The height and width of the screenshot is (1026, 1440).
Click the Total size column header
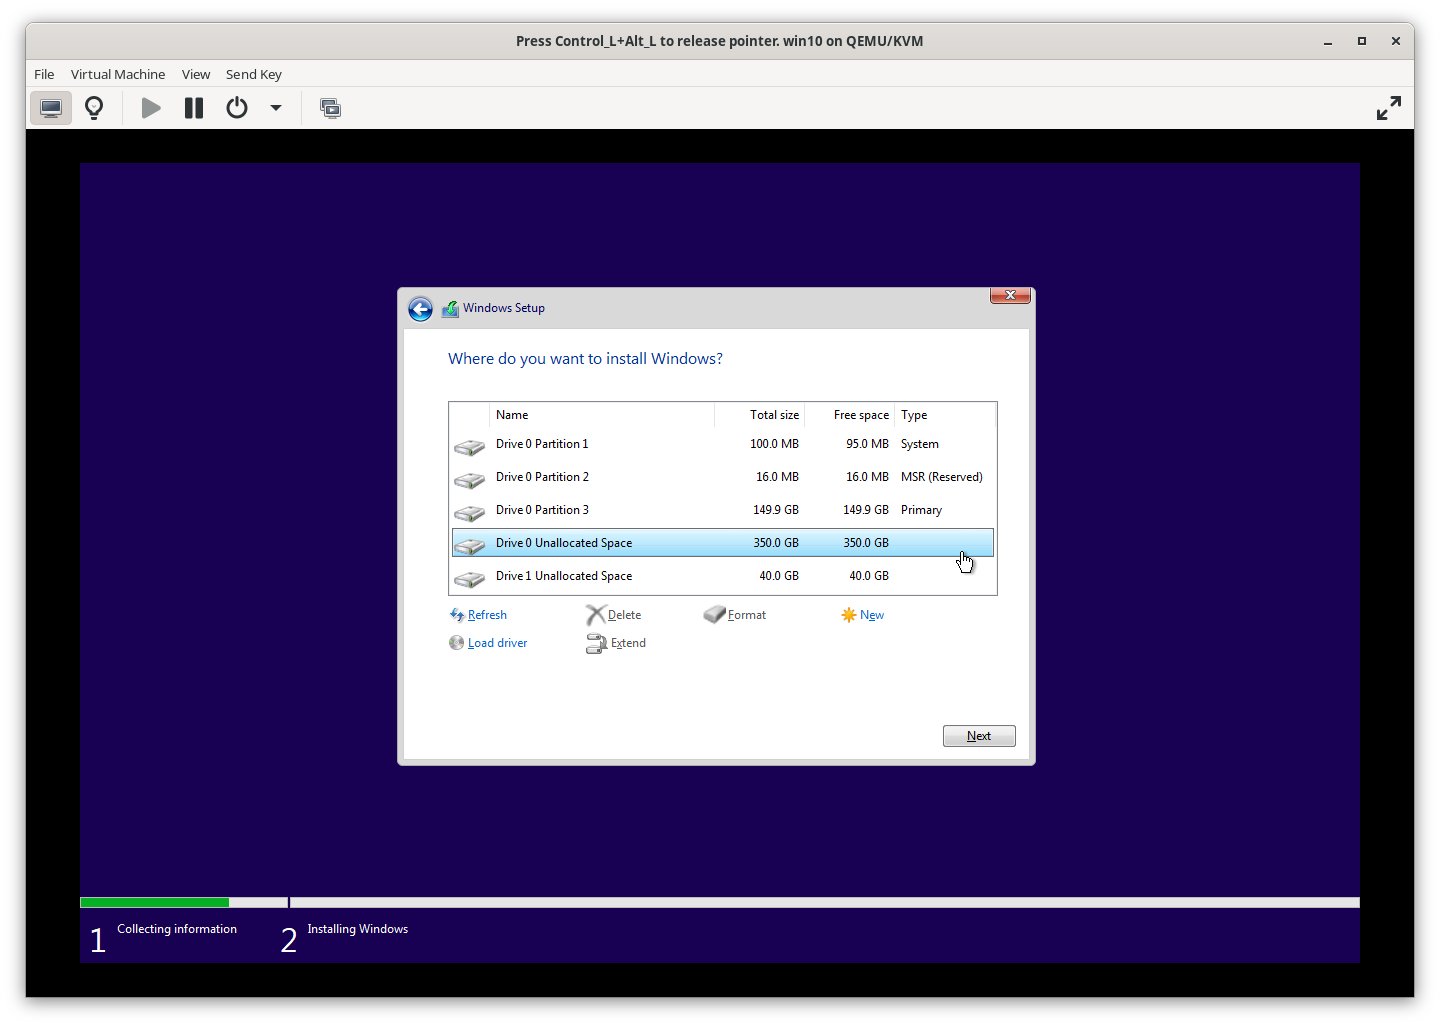760,415
